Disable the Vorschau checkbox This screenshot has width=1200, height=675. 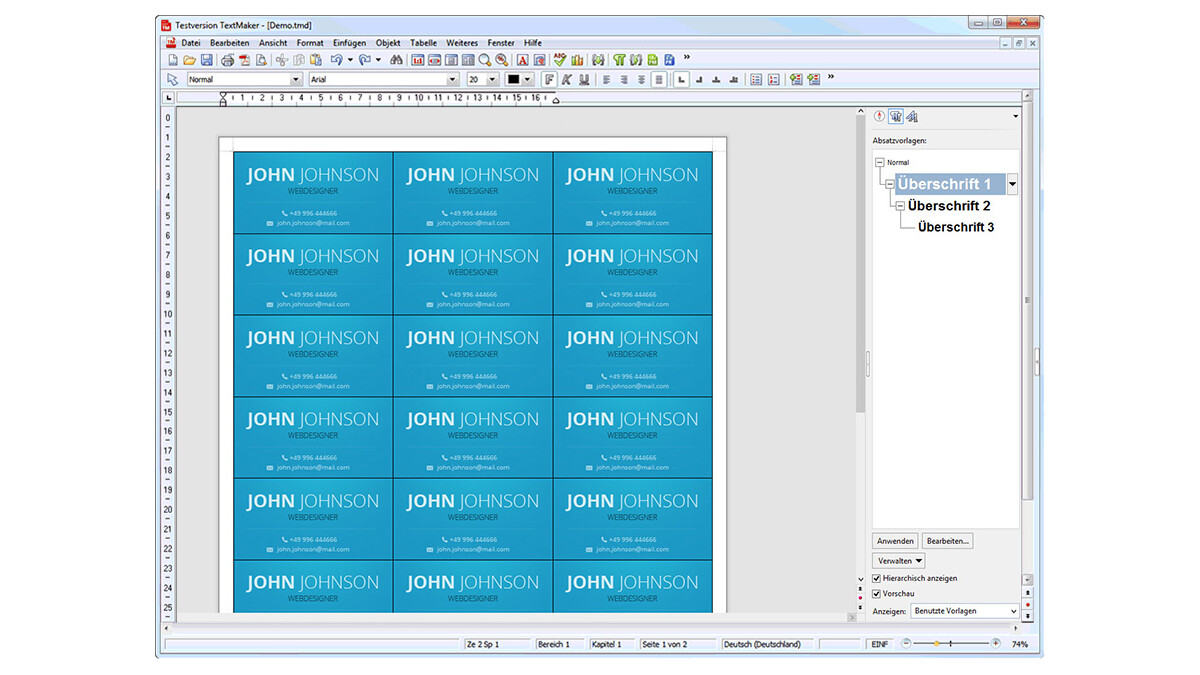tap(877, 593)
